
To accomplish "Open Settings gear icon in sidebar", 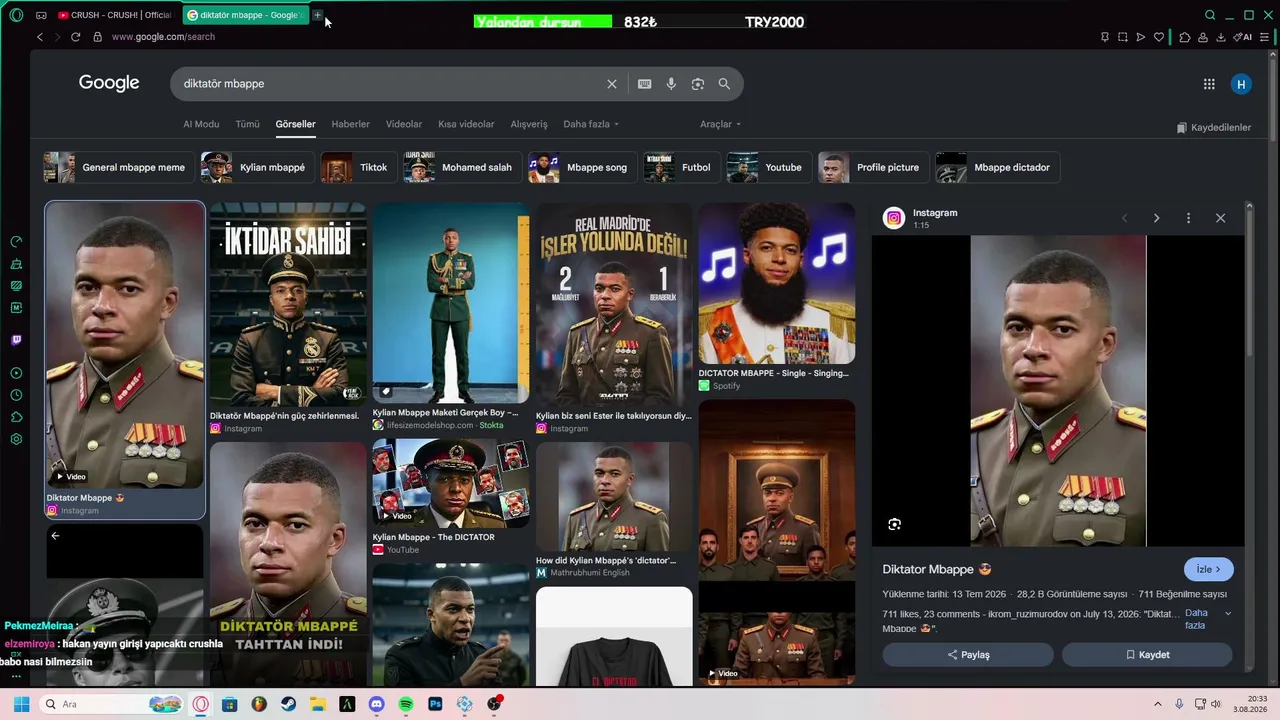I will click(16, 439).
